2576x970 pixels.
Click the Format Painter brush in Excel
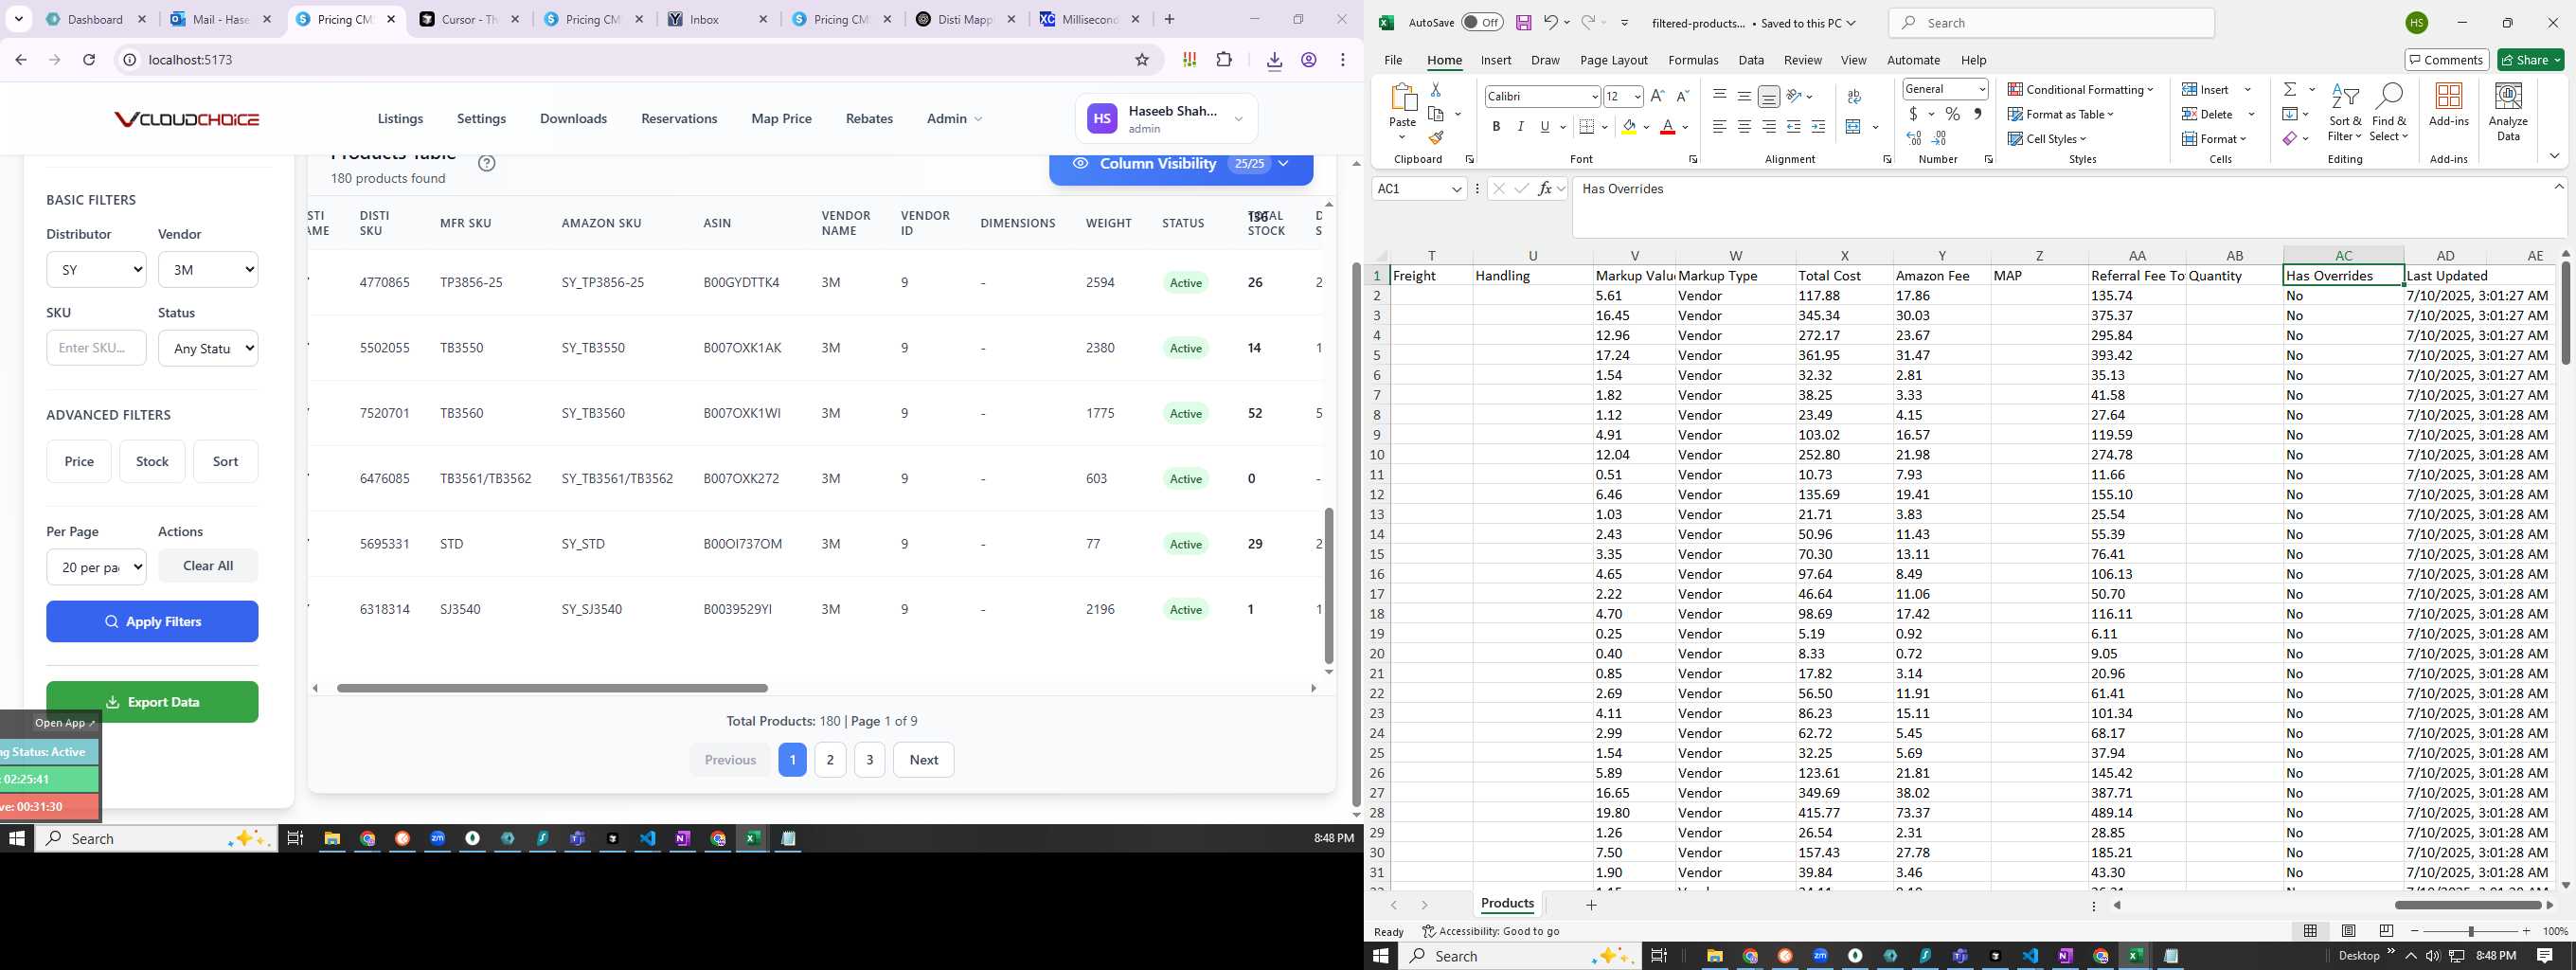[1435, 138]
